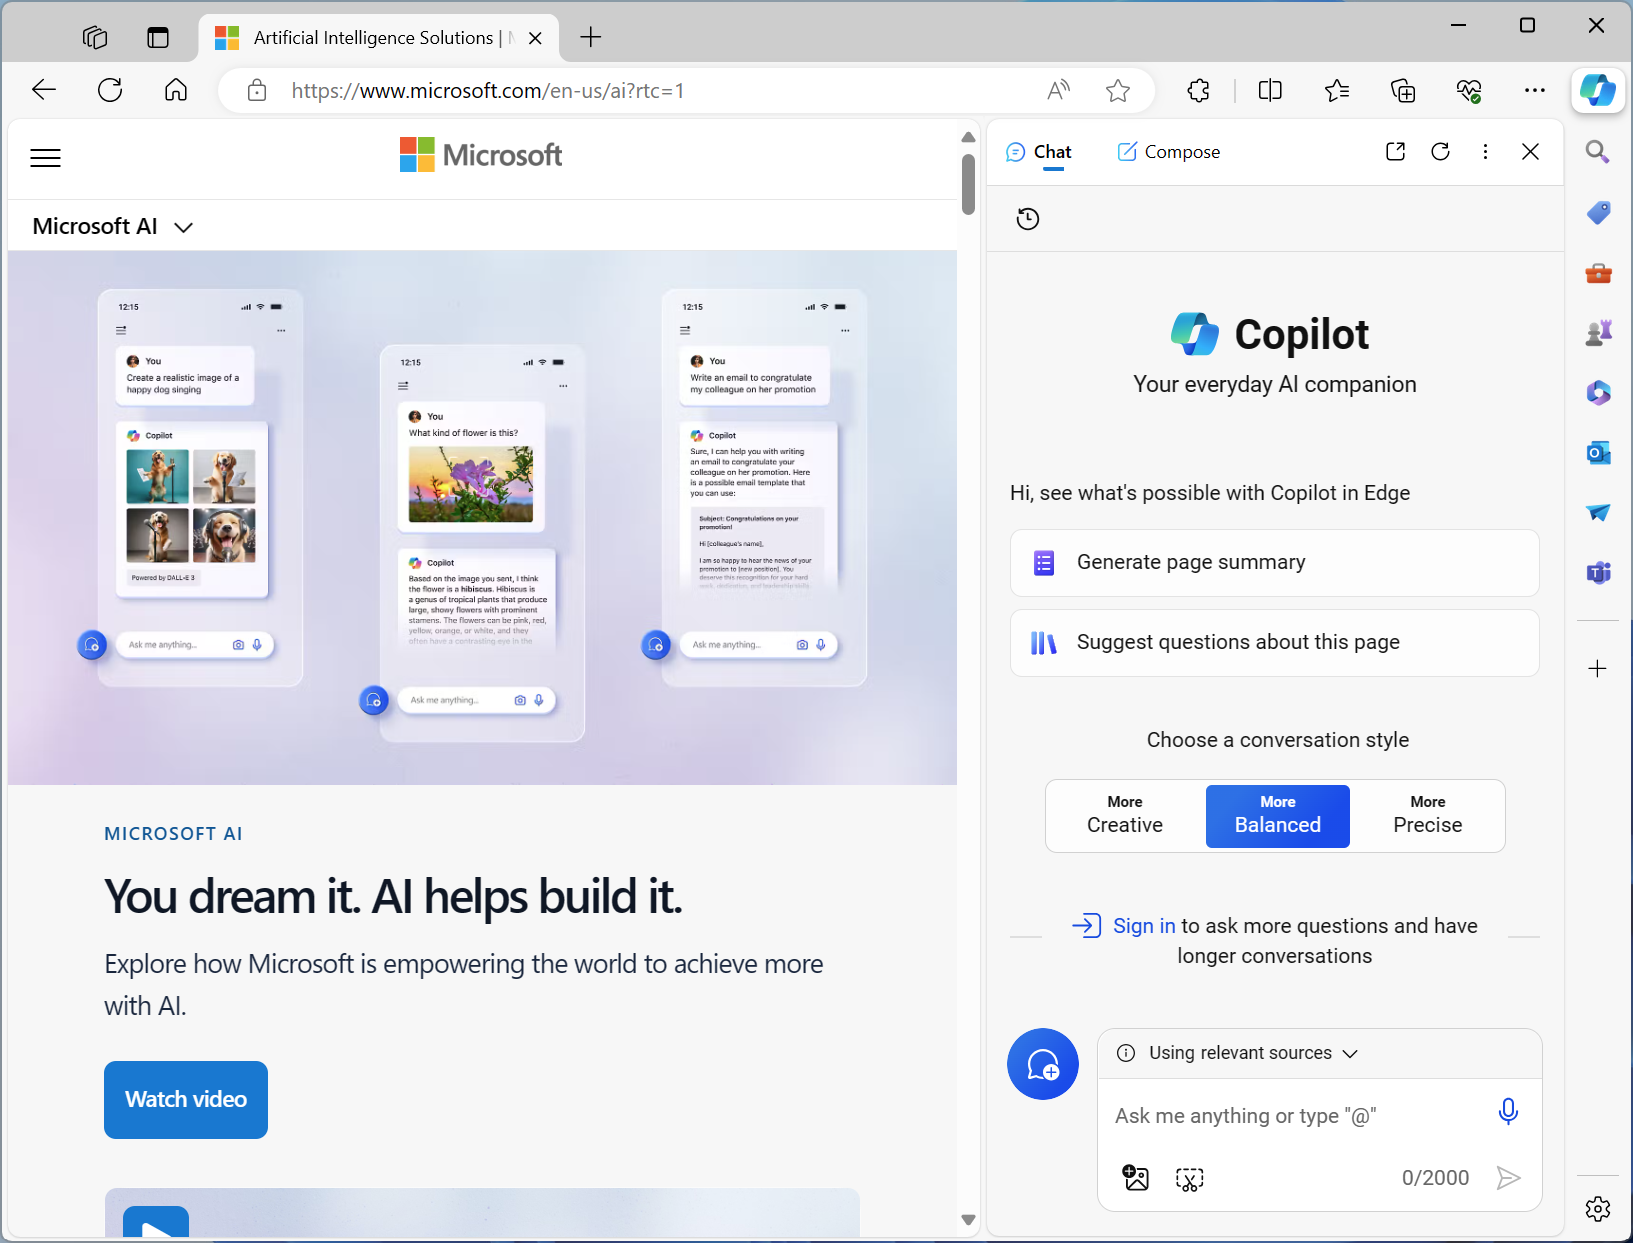
Task: Click the Ask me anything input field
Action: click(x=1300, y=1116)
